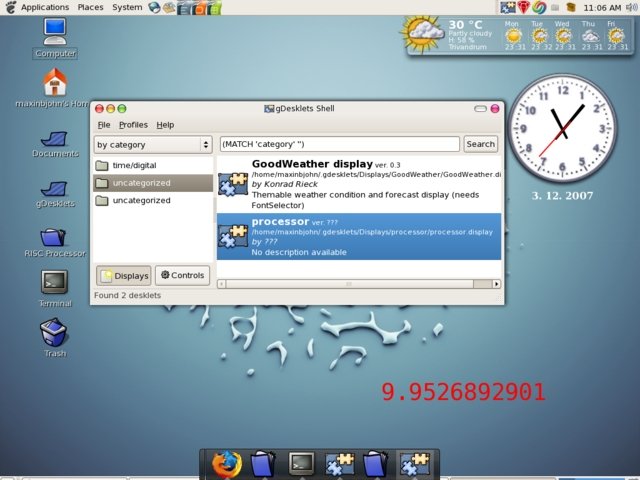Image resolution: width=640 pixels, height=480 pixels.
Task: Open the Trash desktop icon
Action: point(54,332)
